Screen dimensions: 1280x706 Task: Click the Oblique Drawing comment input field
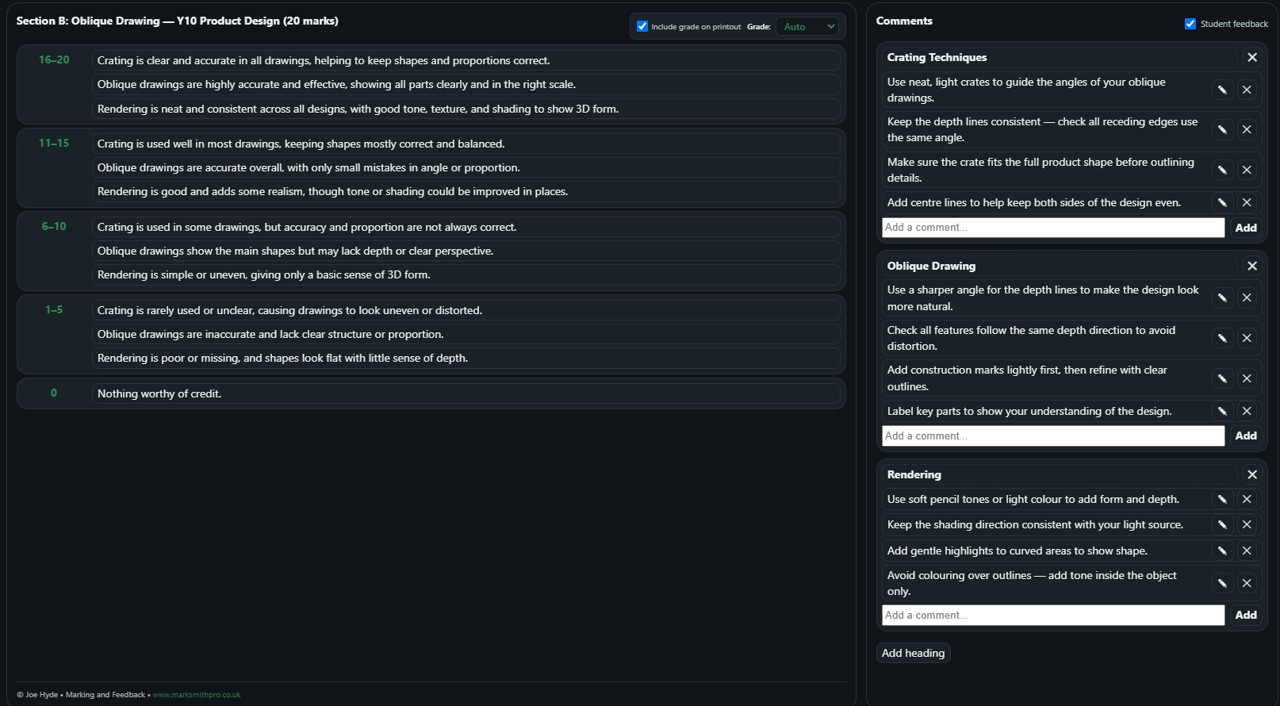(x=1052, y=436)
